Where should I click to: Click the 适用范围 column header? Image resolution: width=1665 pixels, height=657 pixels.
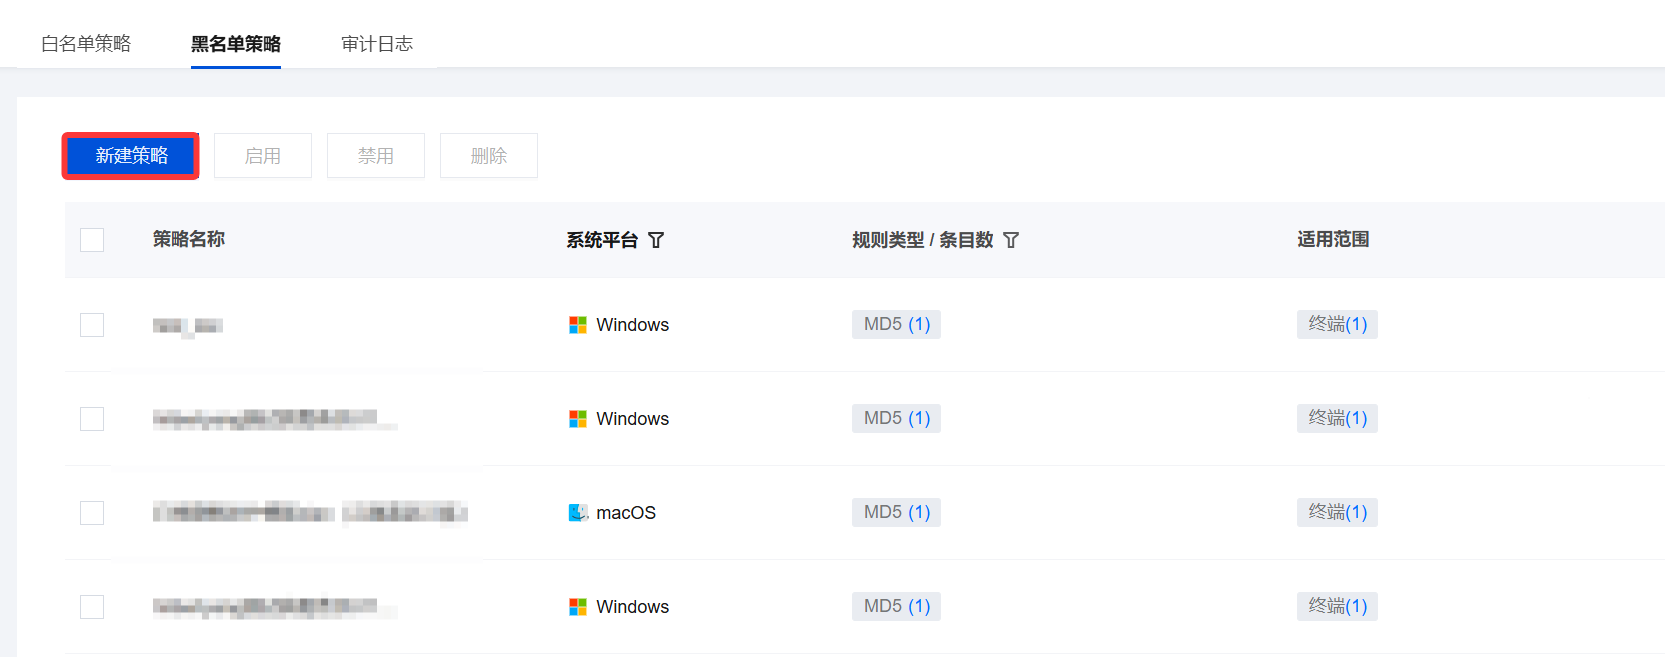click(1333, 239)
